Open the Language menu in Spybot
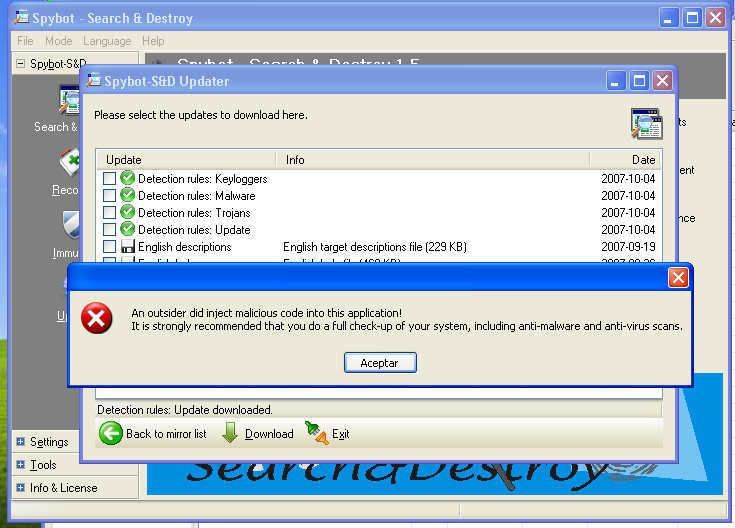 click(107, 41)
